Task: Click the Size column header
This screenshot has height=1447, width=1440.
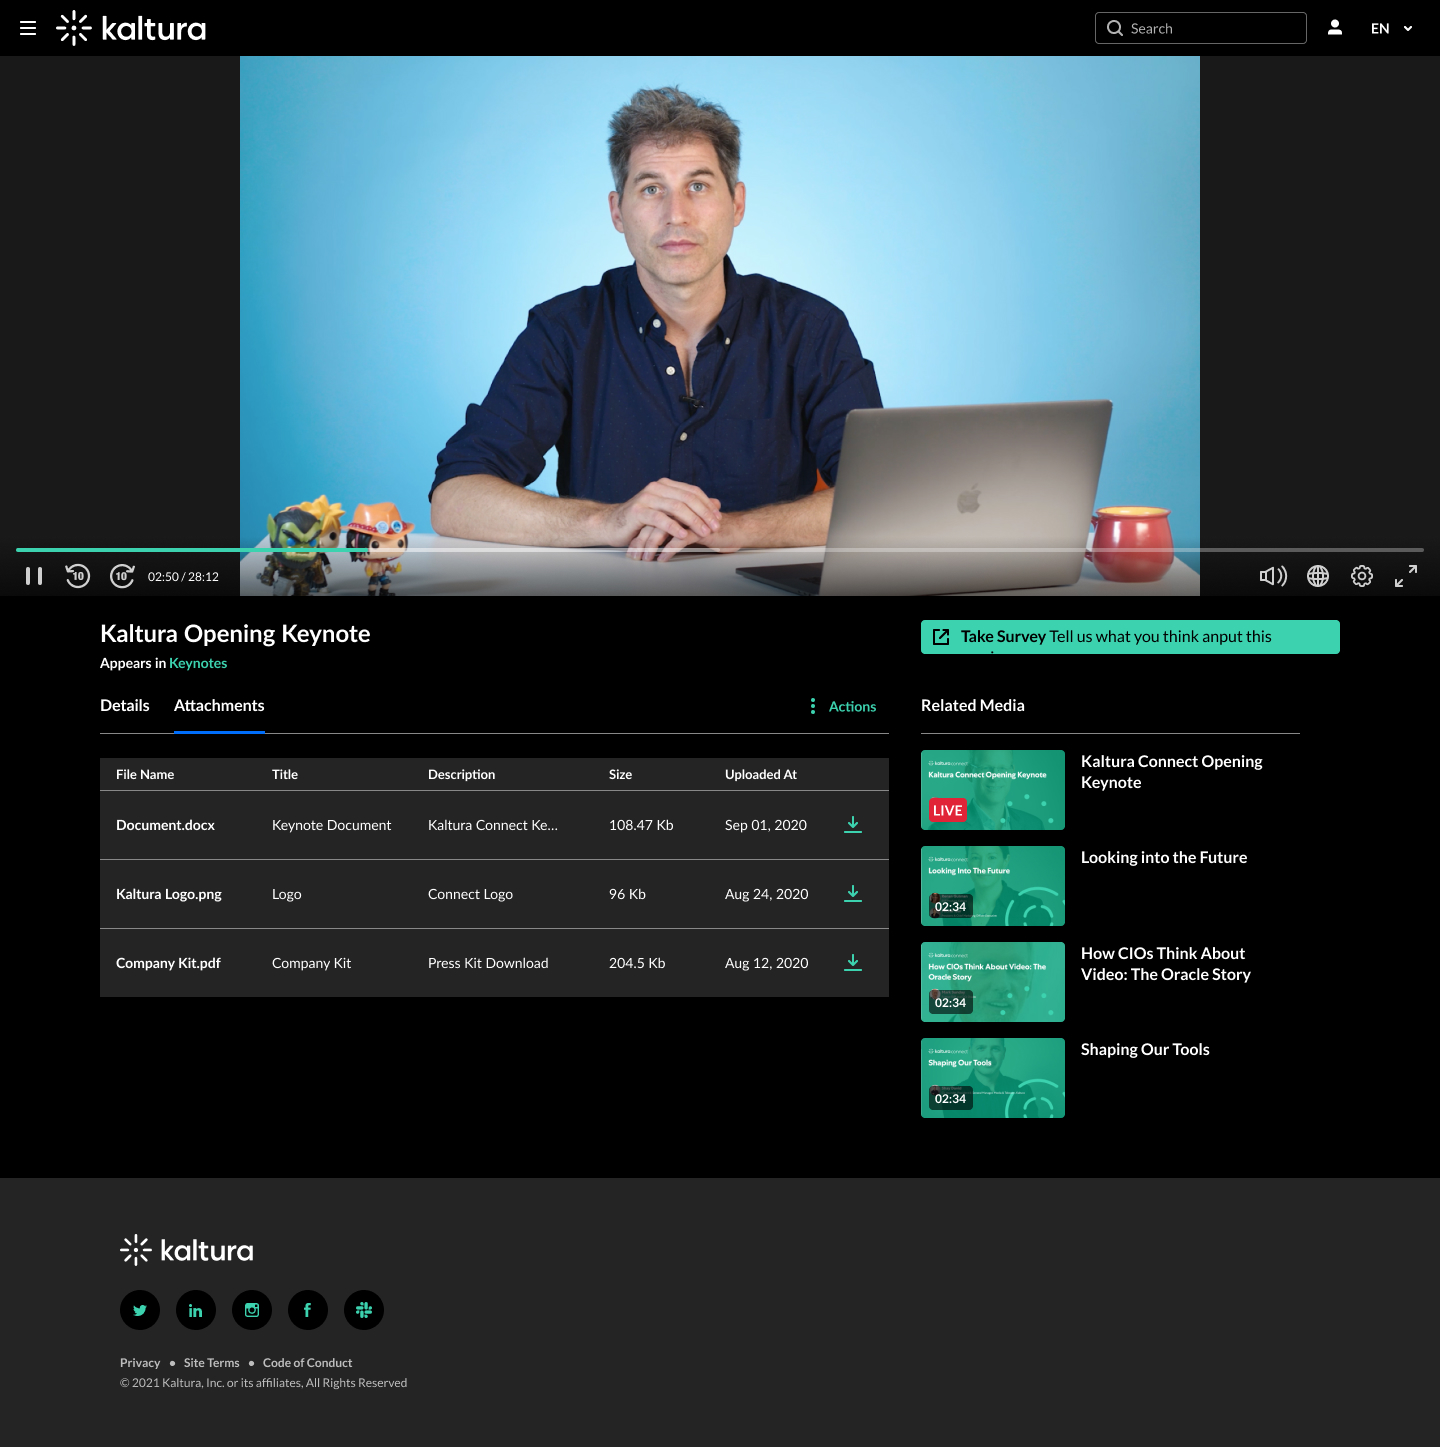Action: click(x=620, y=774)
